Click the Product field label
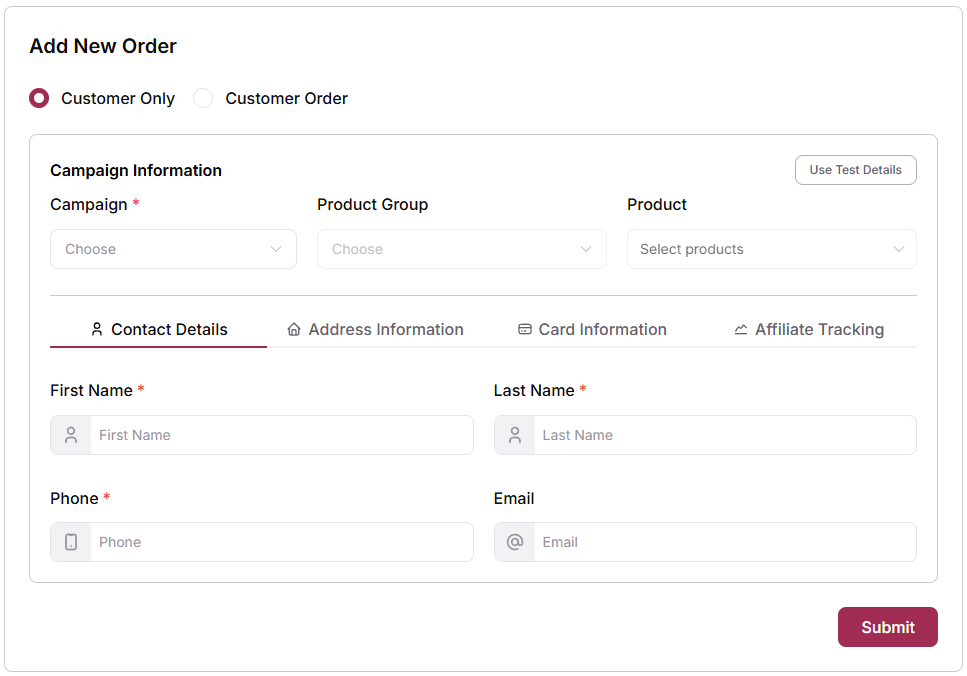967x676 pixels. pos(657,205)
